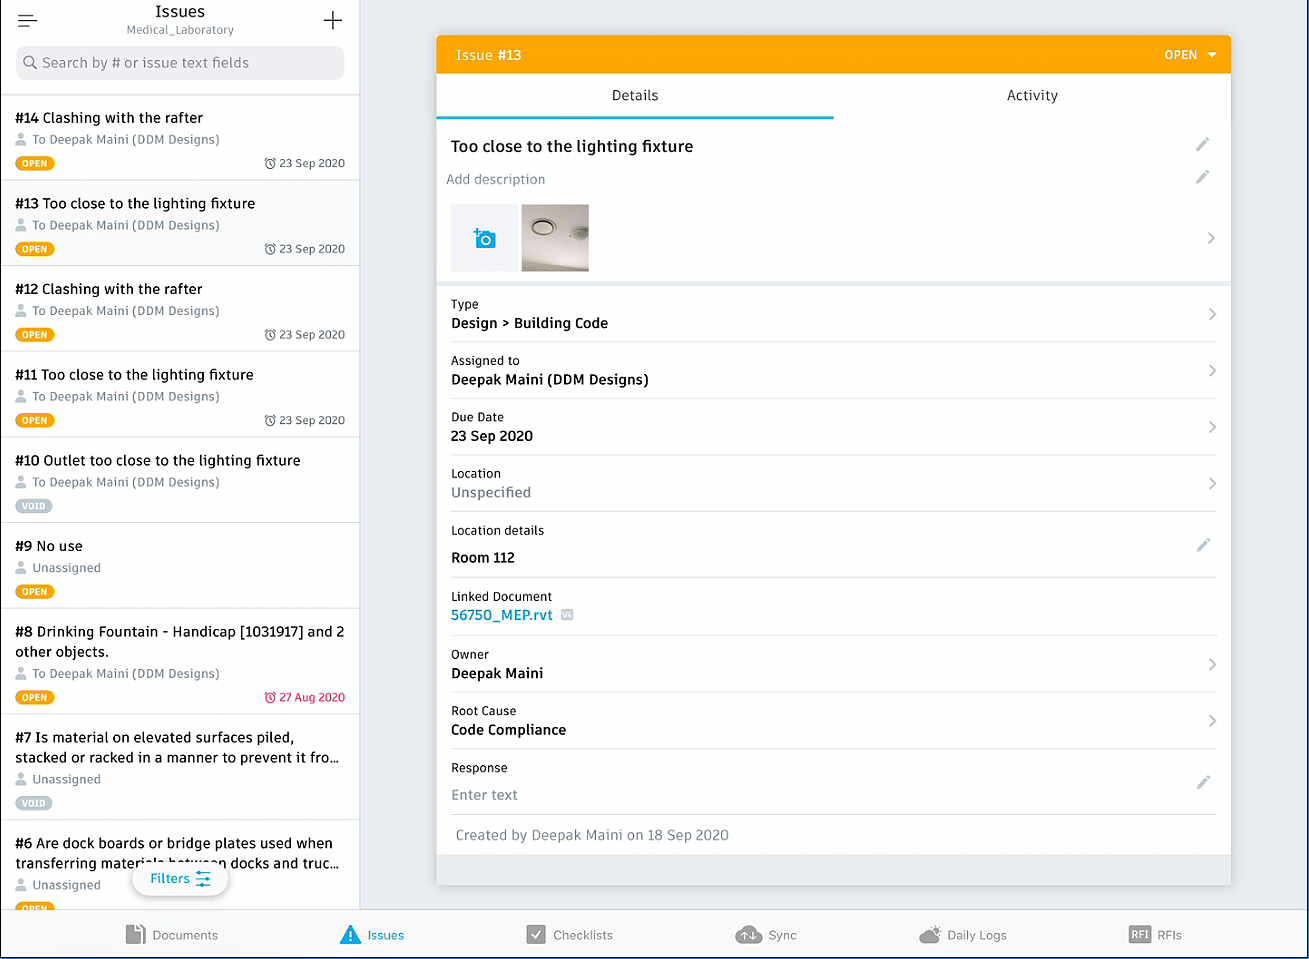
Task: Open Checklists in bottom bar
Action: (x=570, y=935)
